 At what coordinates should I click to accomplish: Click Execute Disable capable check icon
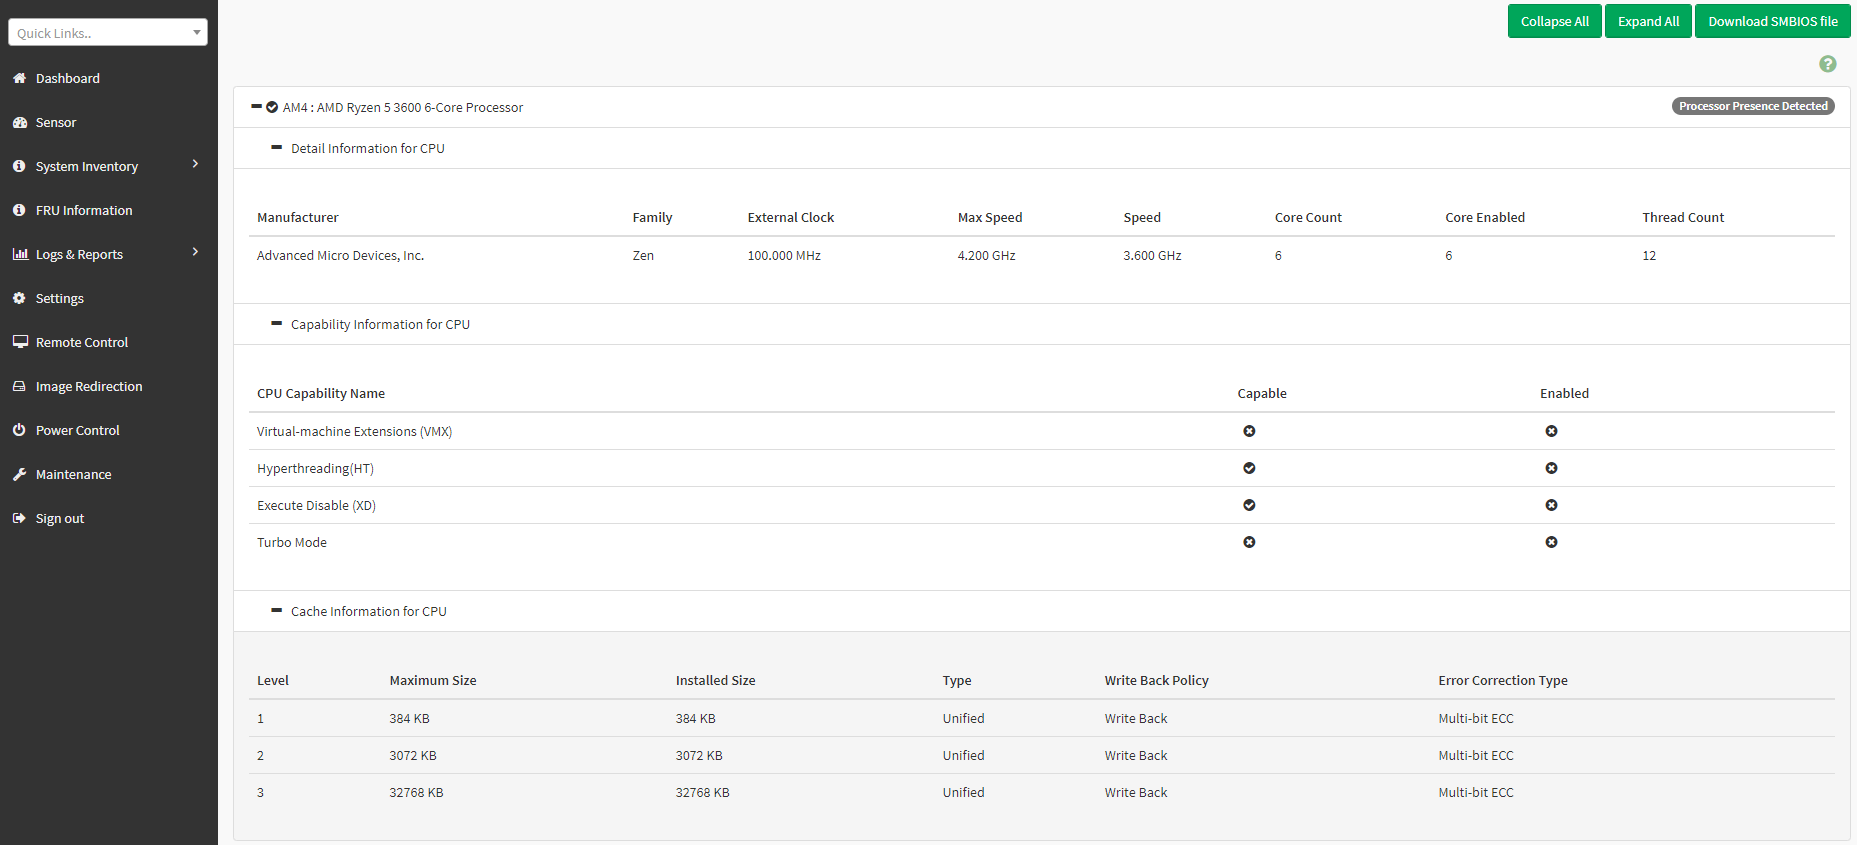click(x=1249, y=505)
